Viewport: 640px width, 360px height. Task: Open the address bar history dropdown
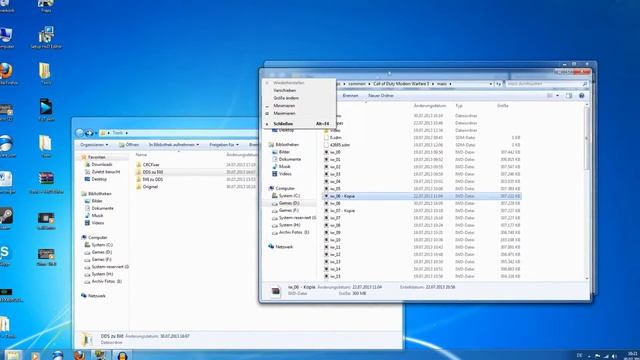[490, 84]
